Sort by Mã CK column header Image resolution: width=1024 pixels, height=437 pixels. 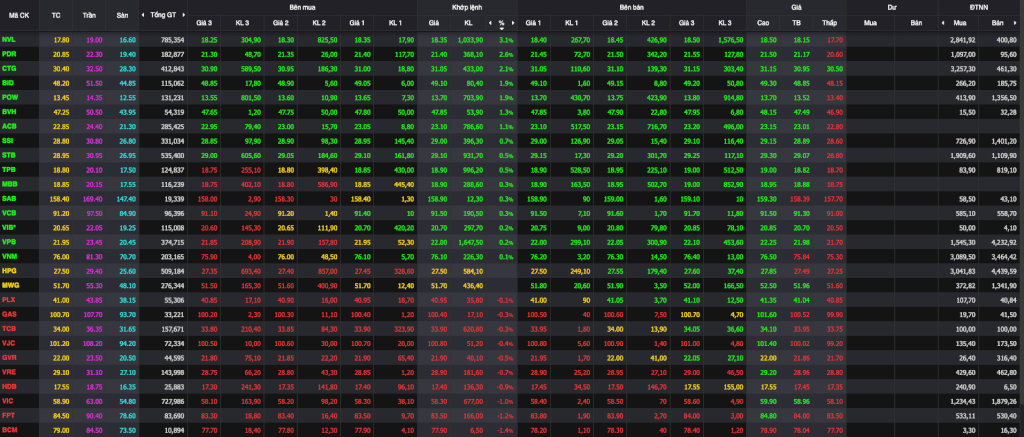(x=18, y=14)
